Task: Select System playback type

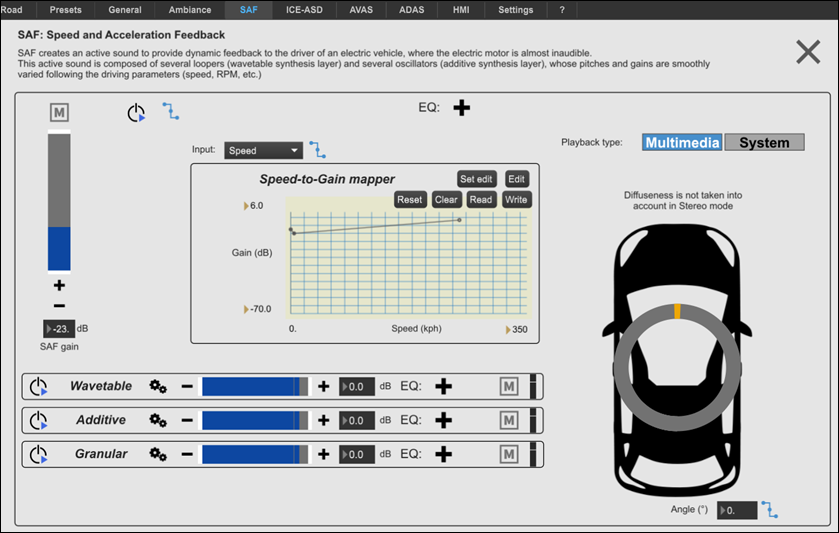Action: (x=764, y=142)
